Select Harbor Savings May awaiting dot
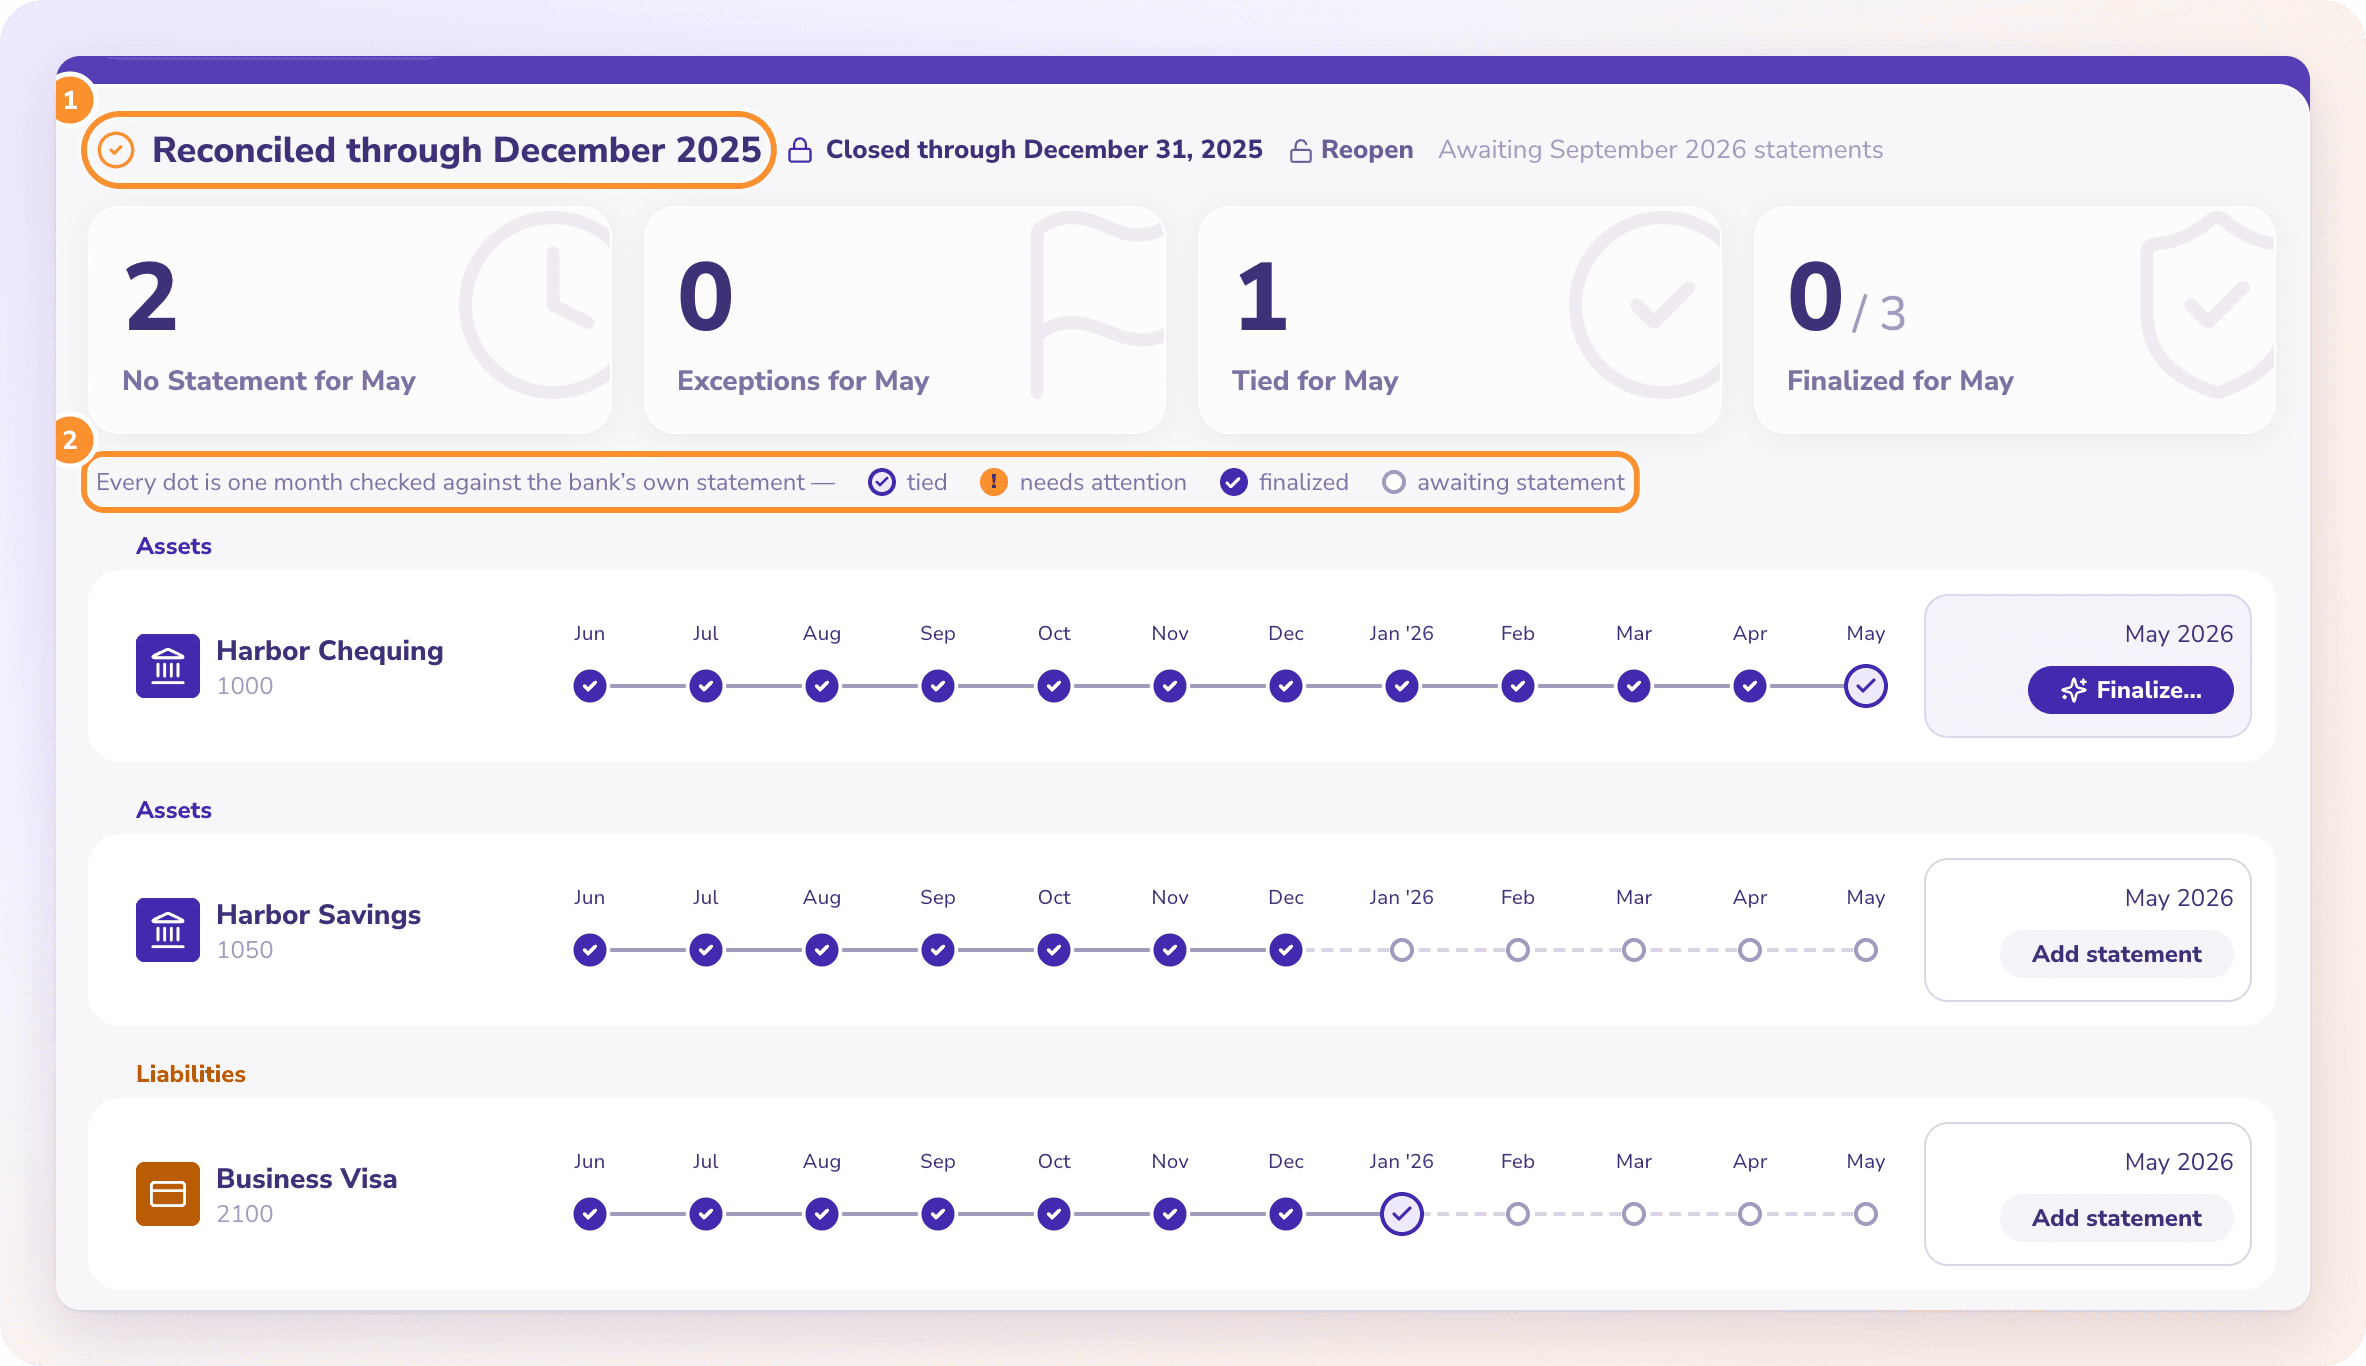 (1866, 950)
